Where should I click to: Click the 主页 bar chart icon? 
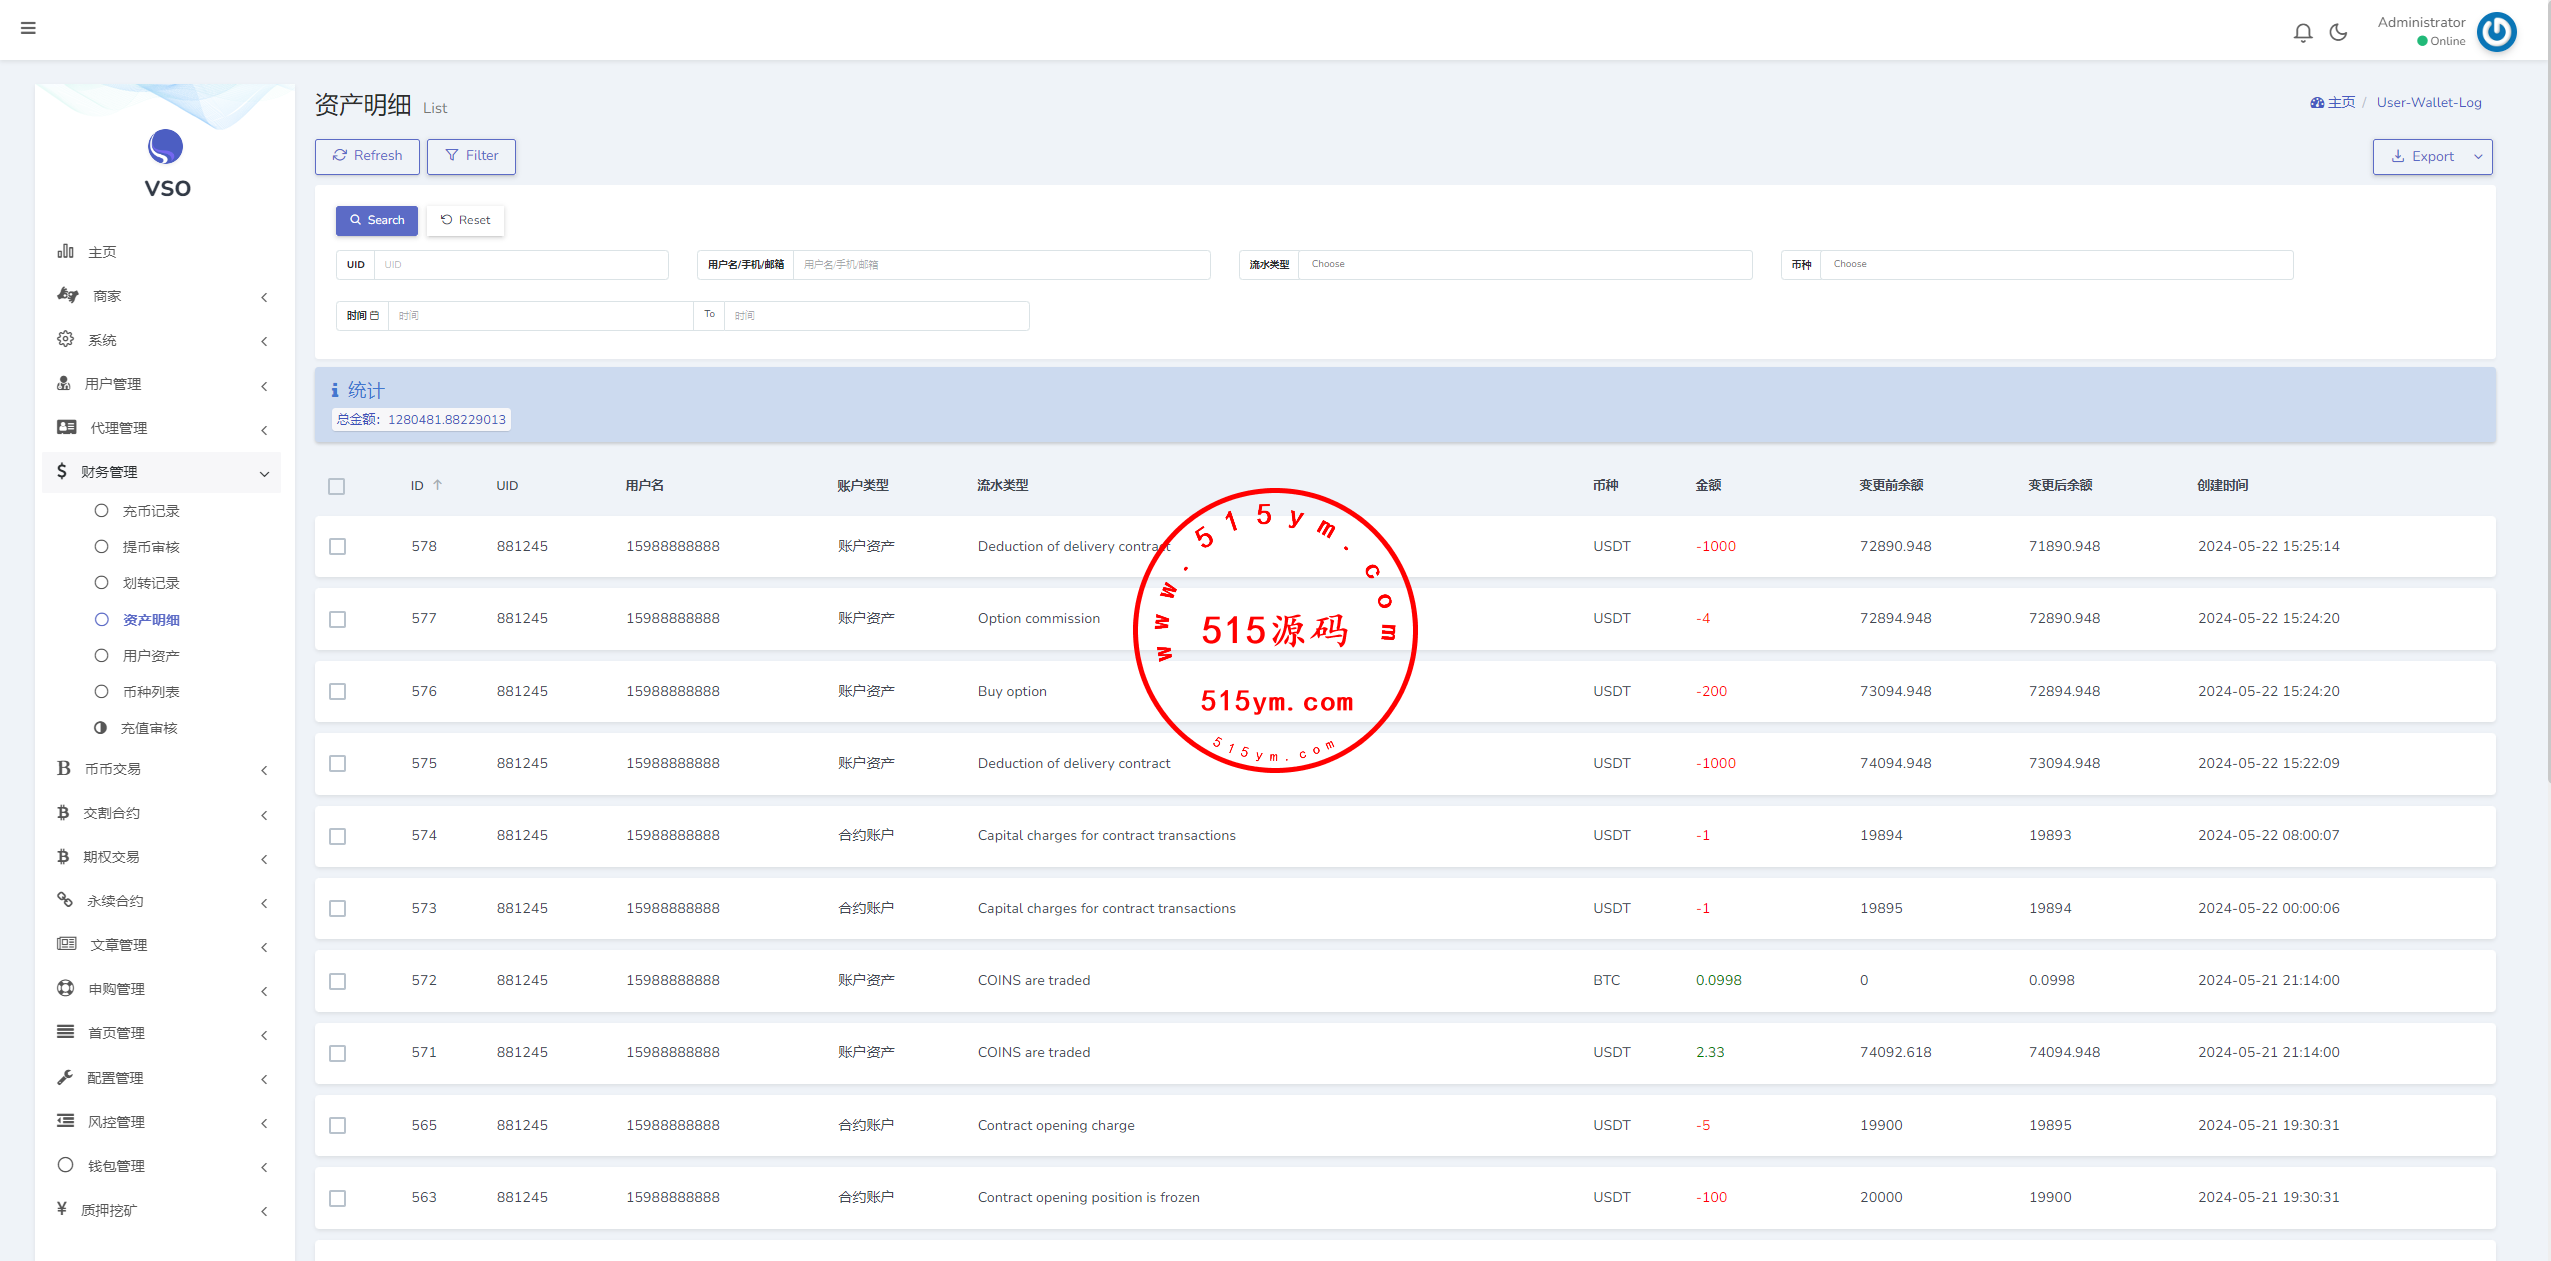click(66, 251)
